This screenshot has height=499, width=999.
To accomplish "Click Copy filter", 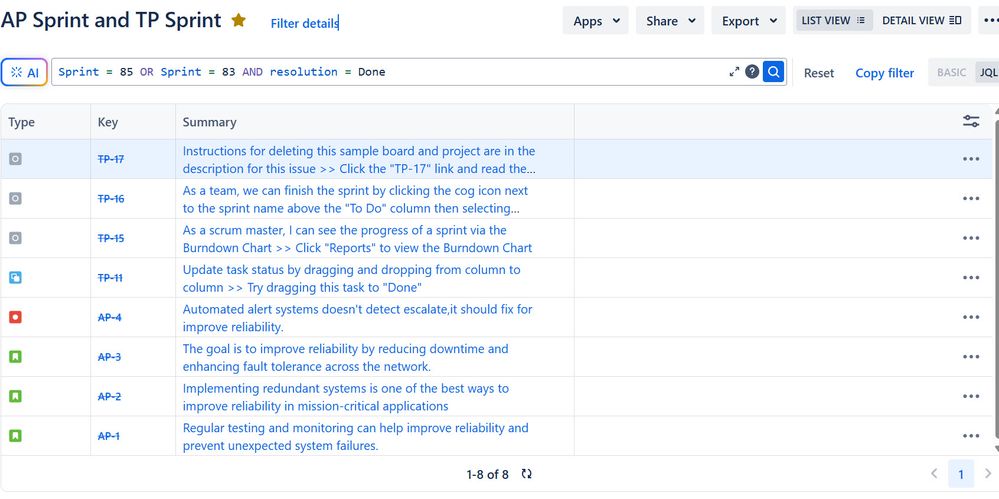I will pos(884,73).
